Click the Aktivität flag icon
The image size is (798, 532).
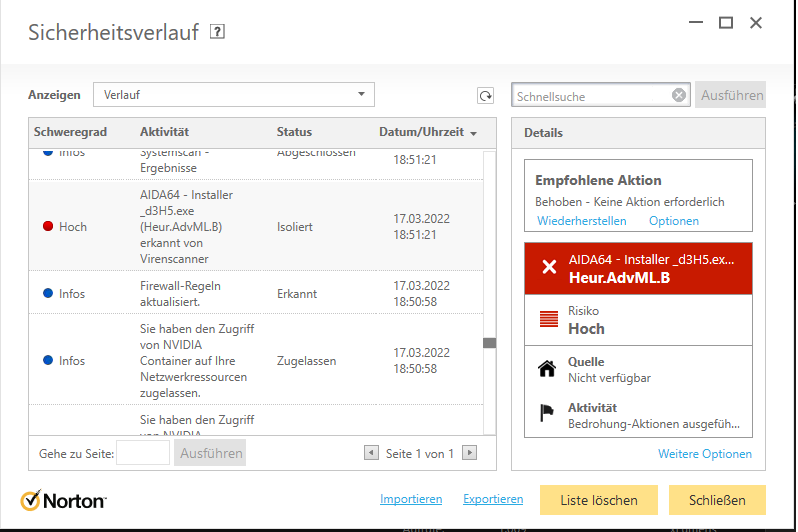547,412
